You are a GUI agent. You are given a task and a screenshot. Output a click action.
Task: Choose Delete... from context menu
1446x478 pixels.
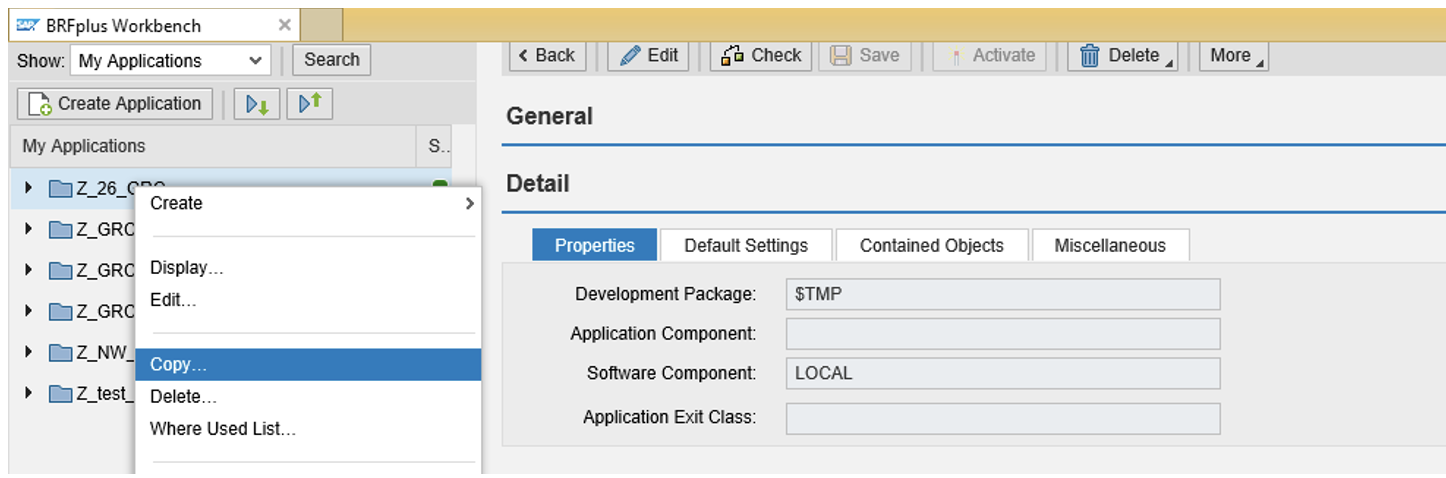(308, 397)
